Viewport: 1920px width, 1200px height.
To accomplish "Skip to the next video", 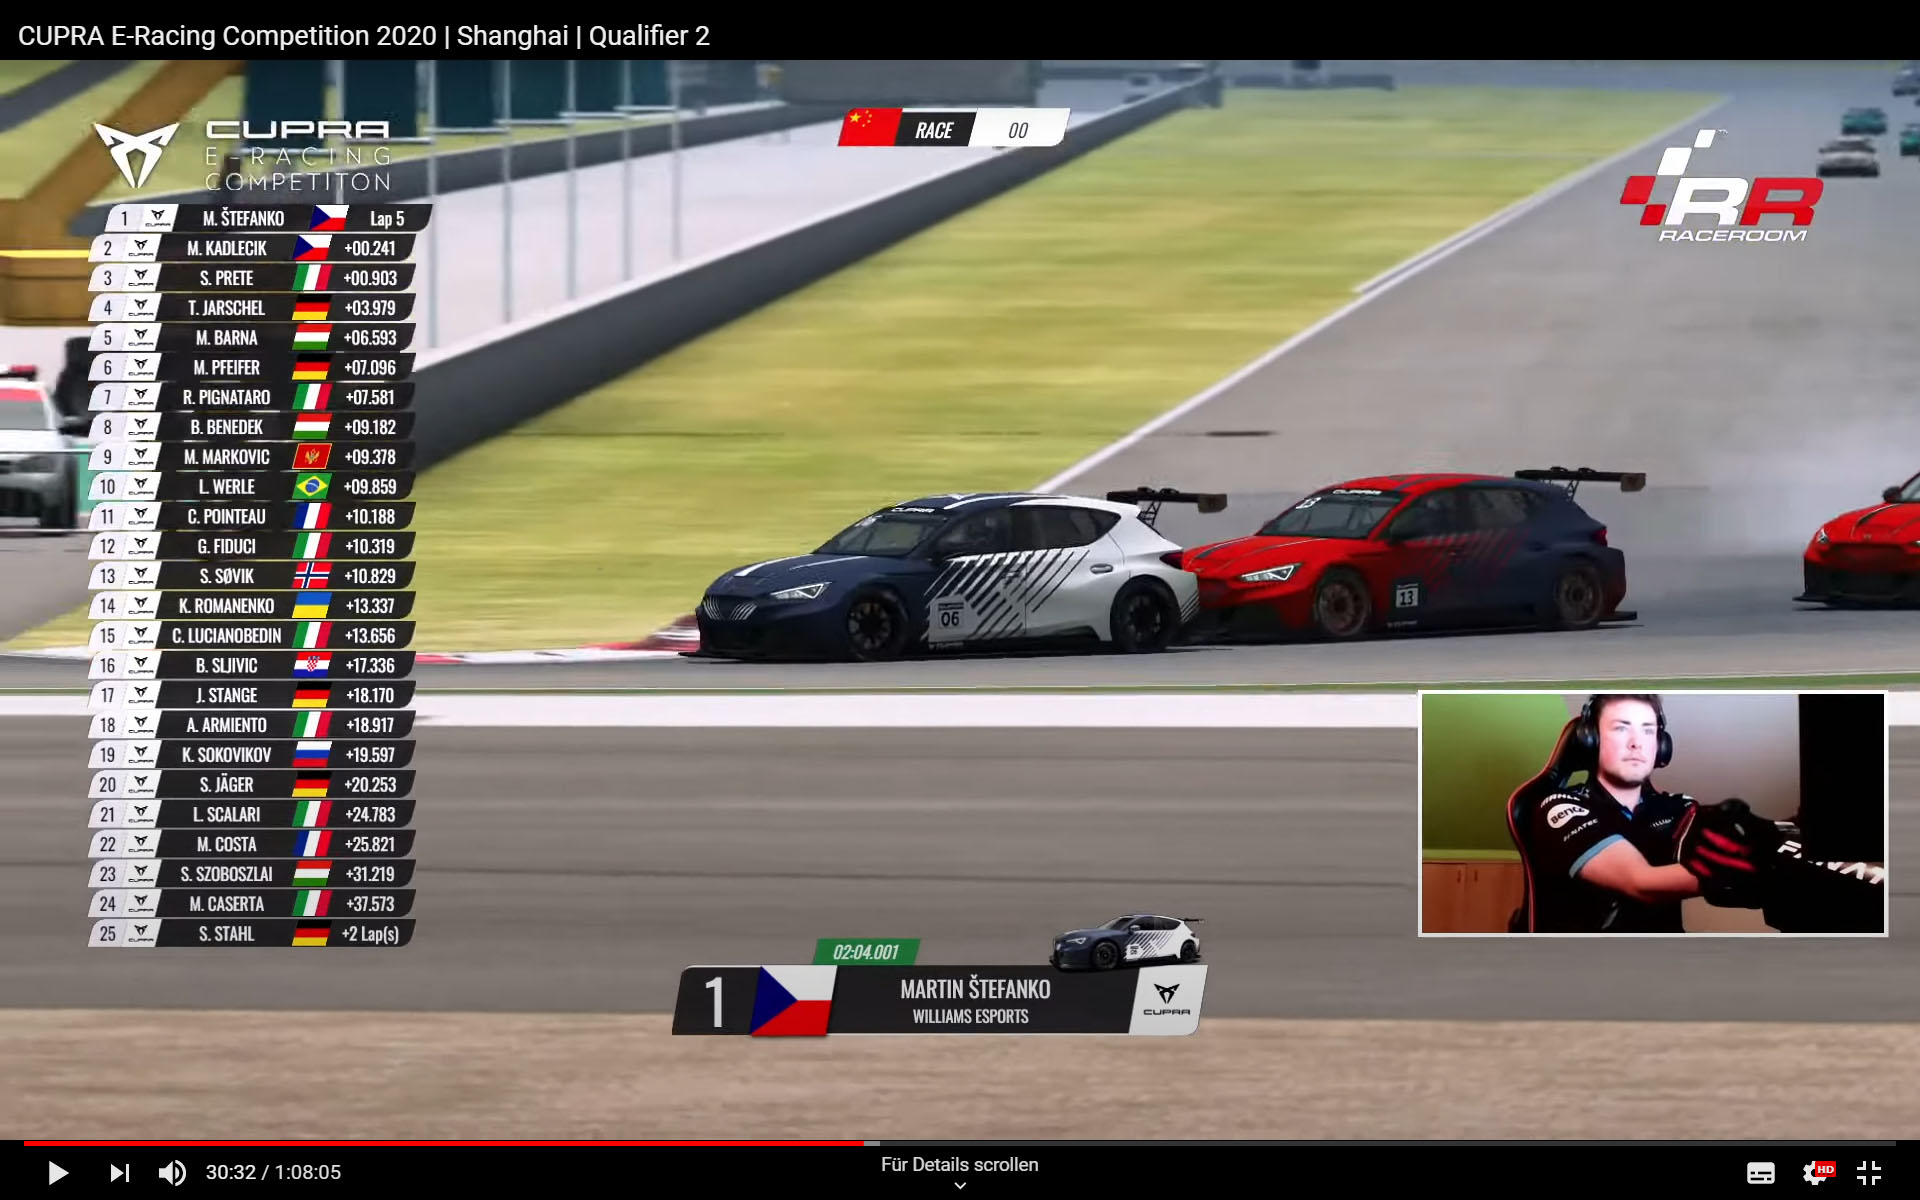I will 119,1172.
